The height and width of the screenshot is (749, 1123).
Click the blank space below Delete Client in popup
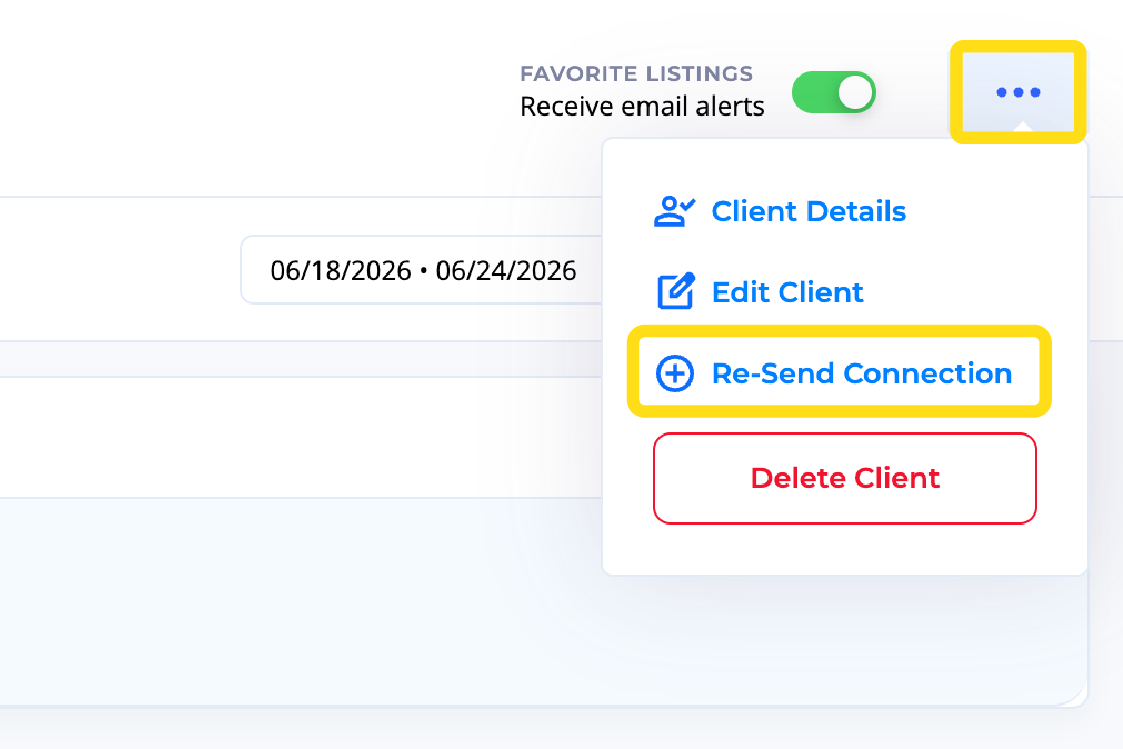844,549
